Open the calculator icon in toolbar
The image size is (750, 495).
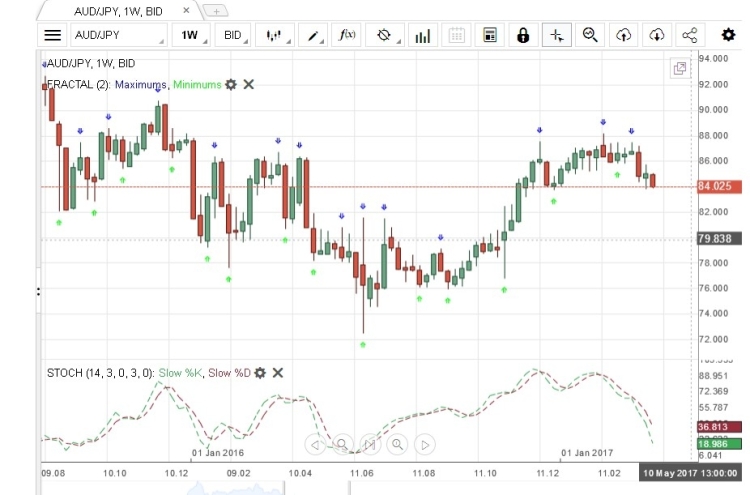point(490,35)
